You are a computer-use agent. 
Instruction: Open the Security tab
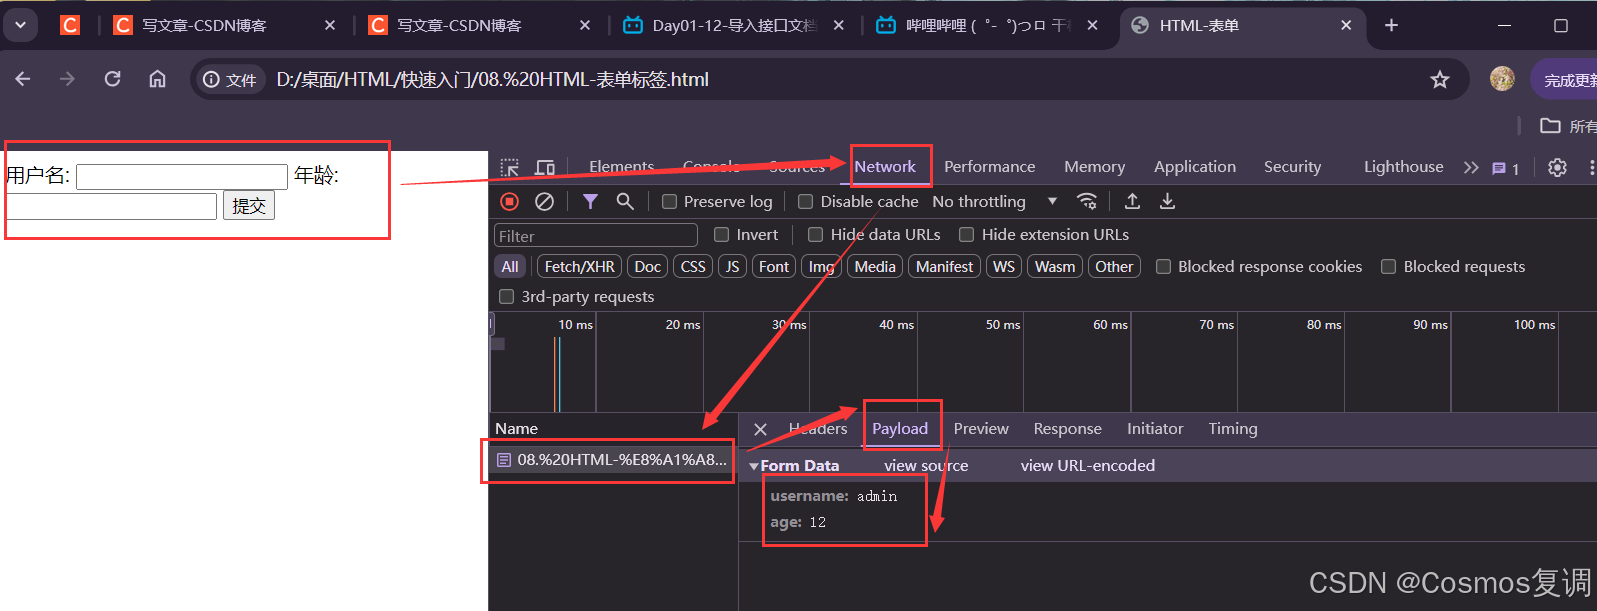pos(1292,167)
